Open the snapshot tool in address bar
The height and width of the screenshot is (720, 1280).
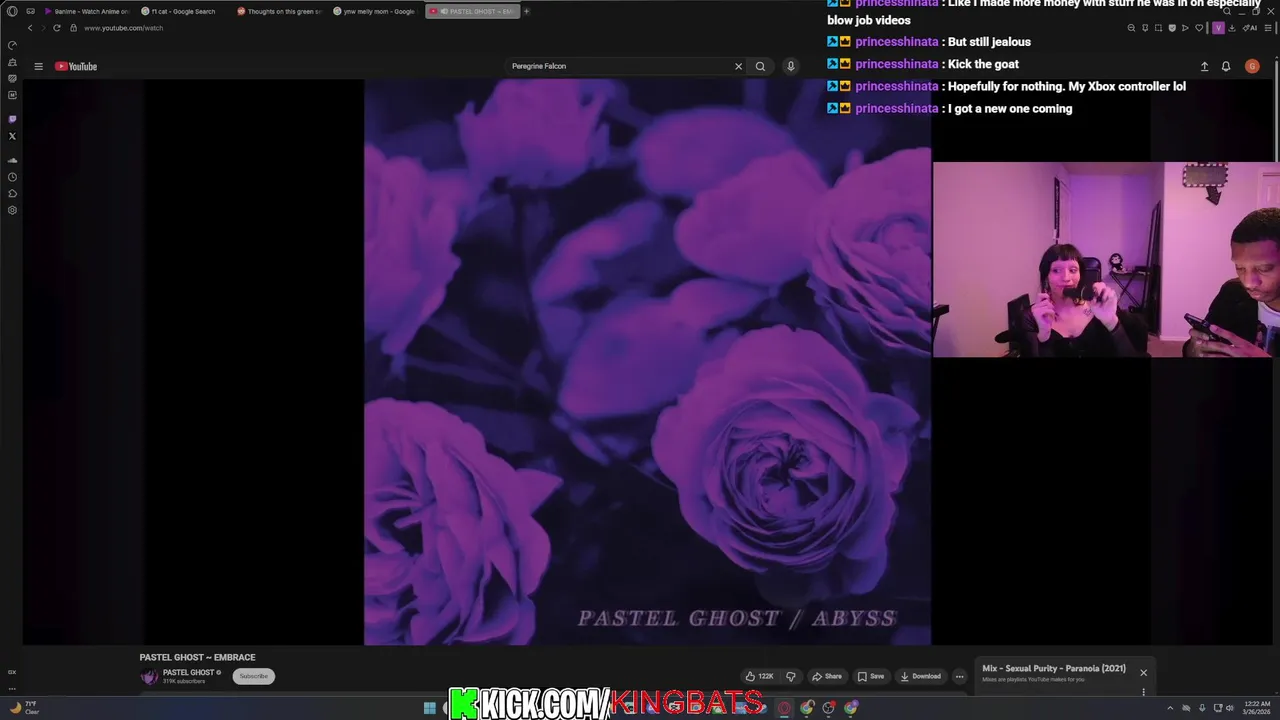[1158, 28]
